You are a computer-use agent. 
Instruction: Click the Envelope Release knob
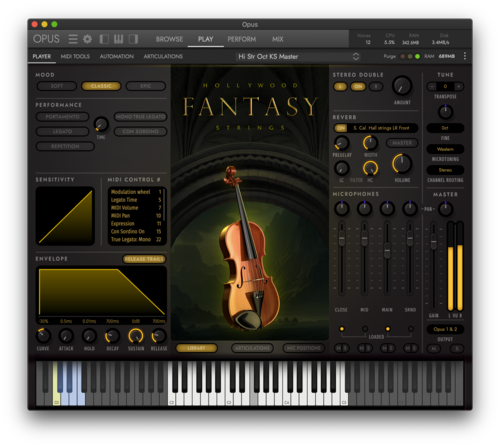point(159,336)
